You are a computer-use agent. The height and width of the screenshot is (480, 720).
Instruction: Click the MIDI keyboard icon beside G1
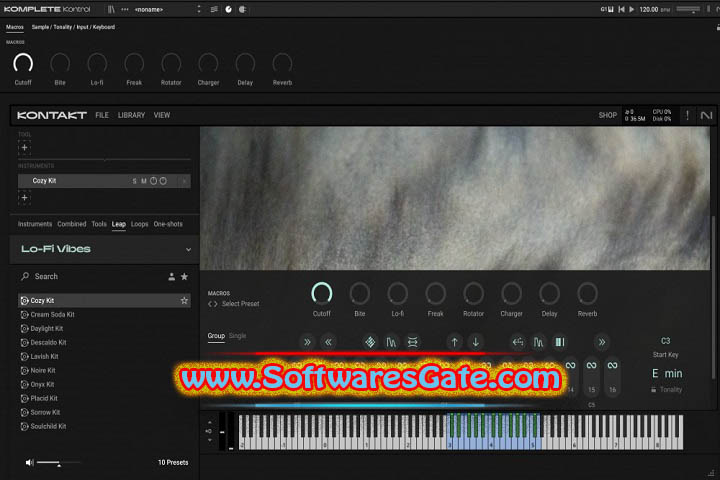pyautogui.click(x=611, y=9)
